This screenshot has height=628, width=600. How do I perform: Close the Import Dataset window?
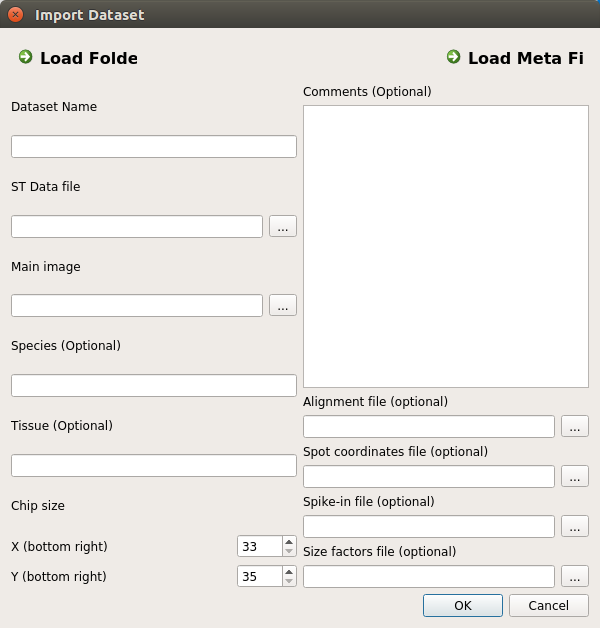15,15
